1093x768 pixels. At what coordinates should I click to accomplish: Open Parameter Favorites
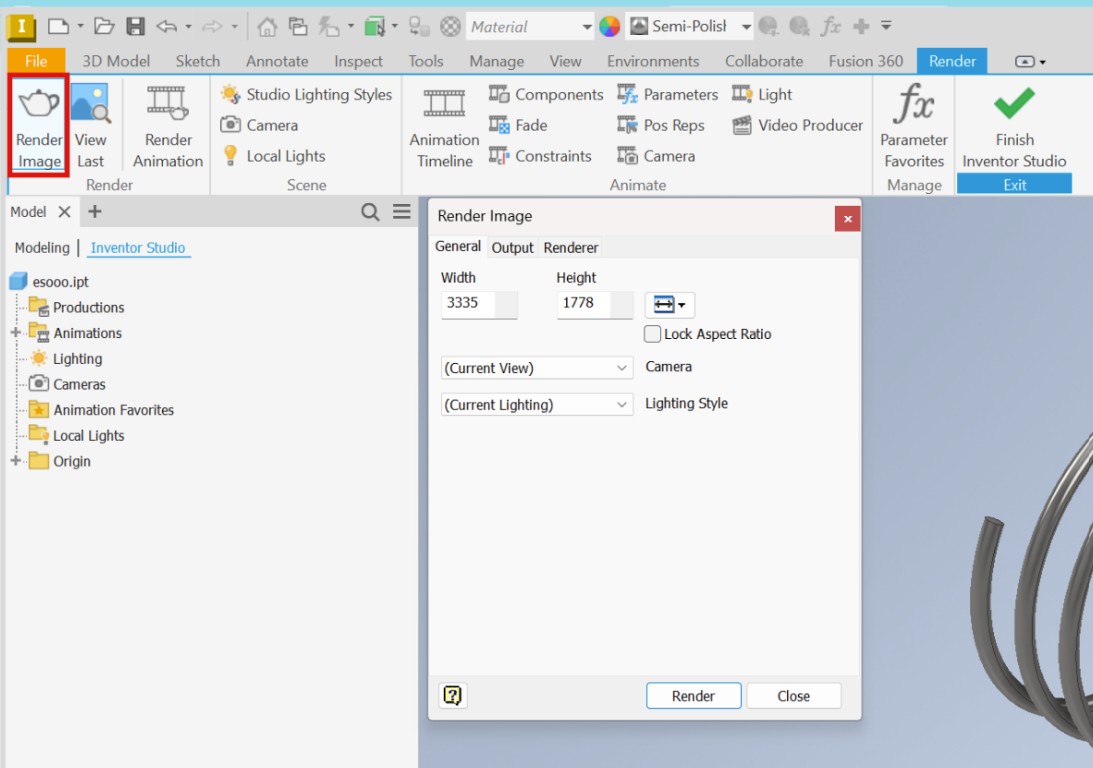pyautogui.click(x=913, y=125)
